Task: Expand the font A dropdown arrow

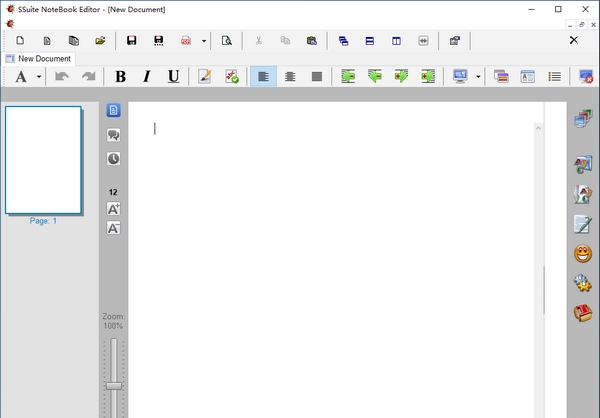Action: (x=40, y=77)
